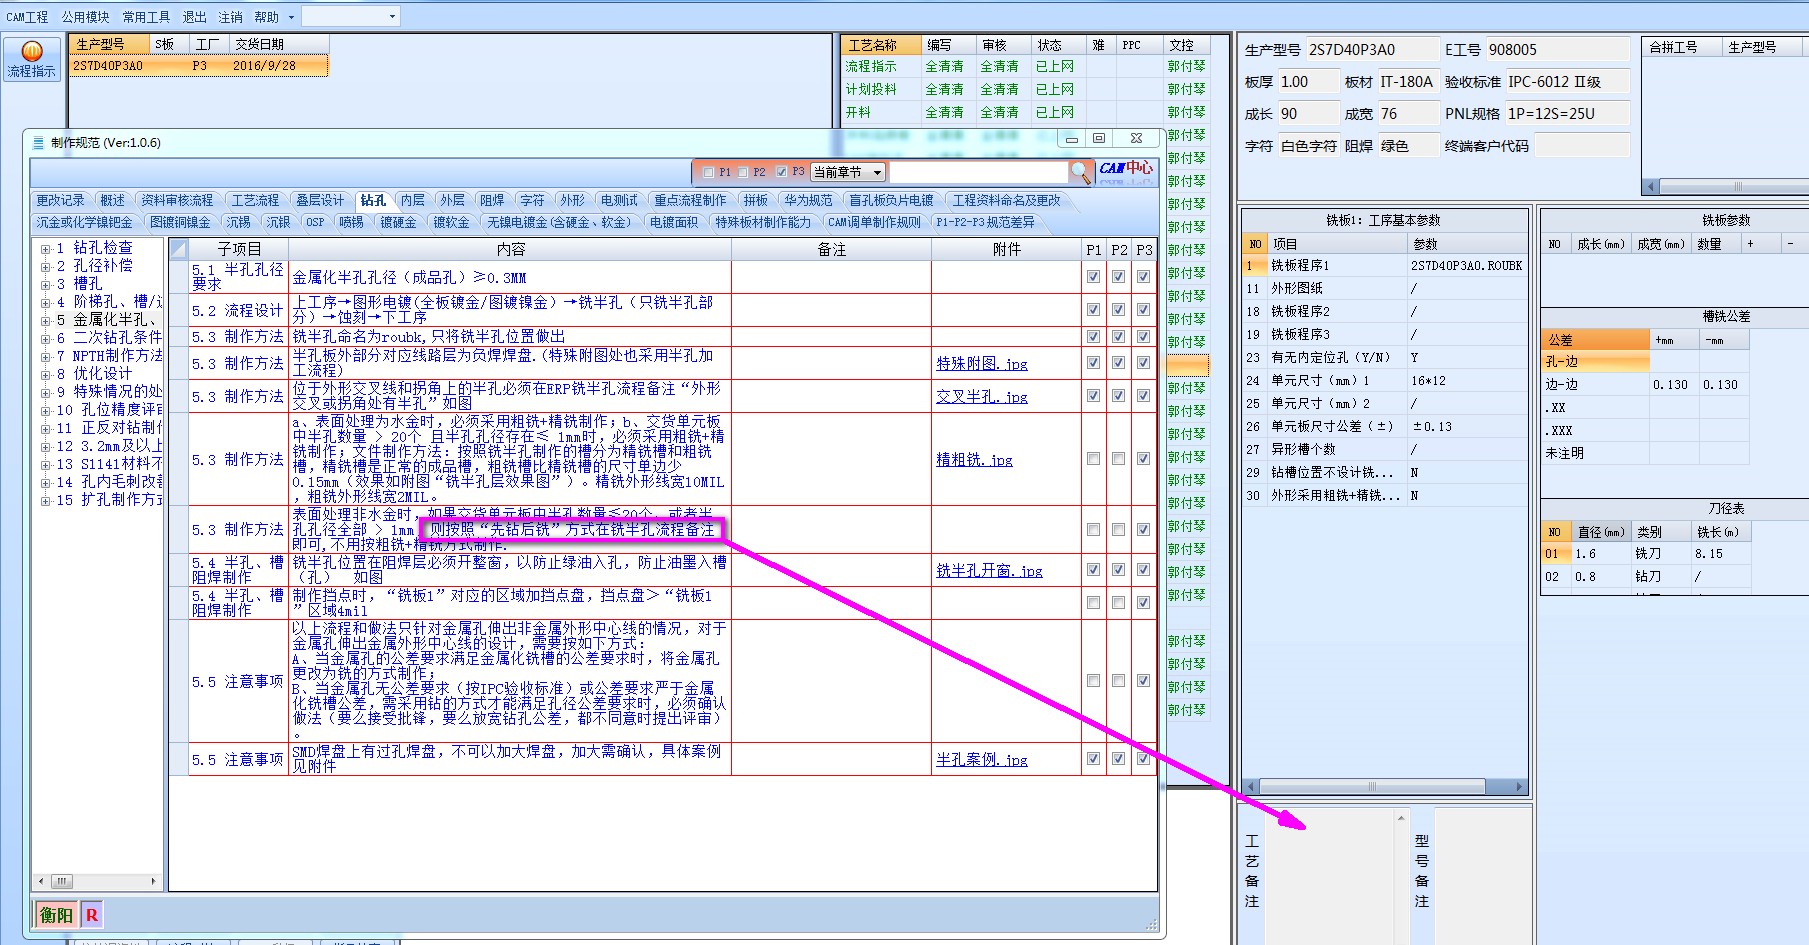Screen dimensions: 1809x945
Task: Minimize the 制作规范 child window
Action: click(x=1071, y=138)
